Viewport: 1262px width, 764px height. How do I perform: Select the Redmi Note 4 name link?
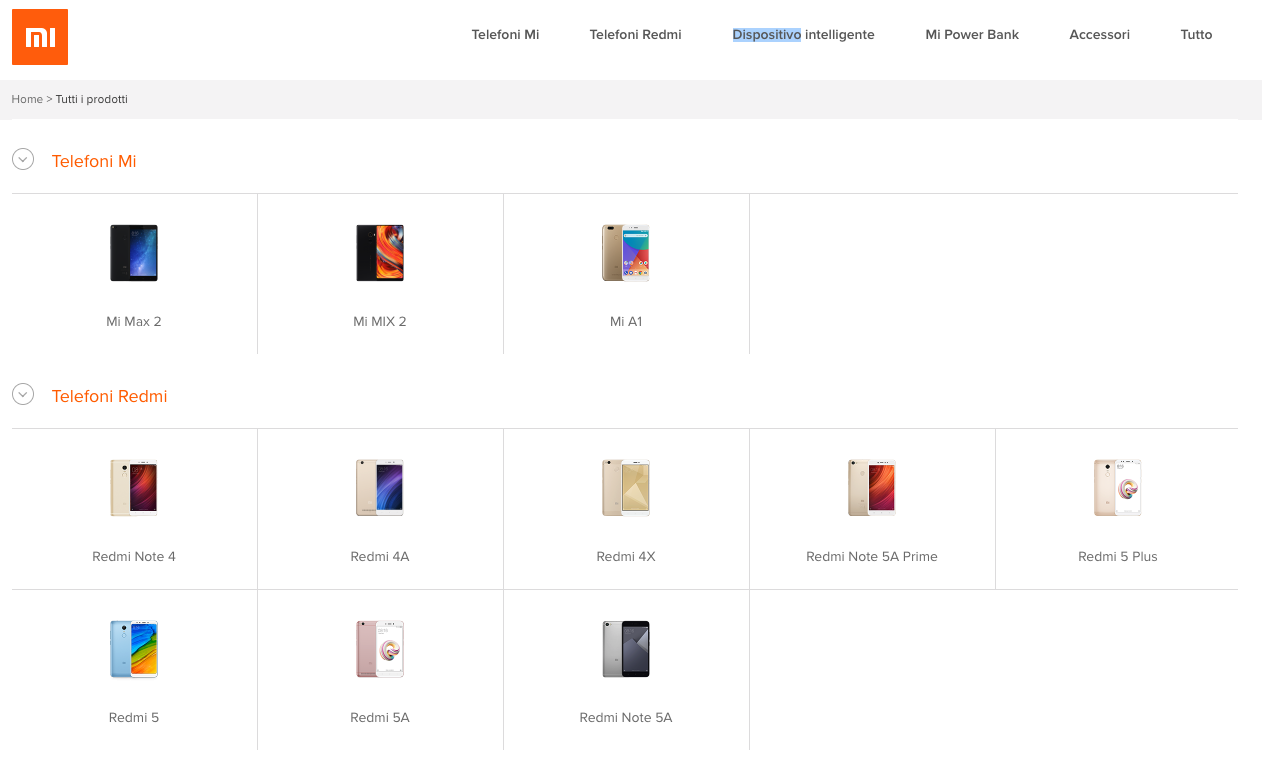point(134,557)
